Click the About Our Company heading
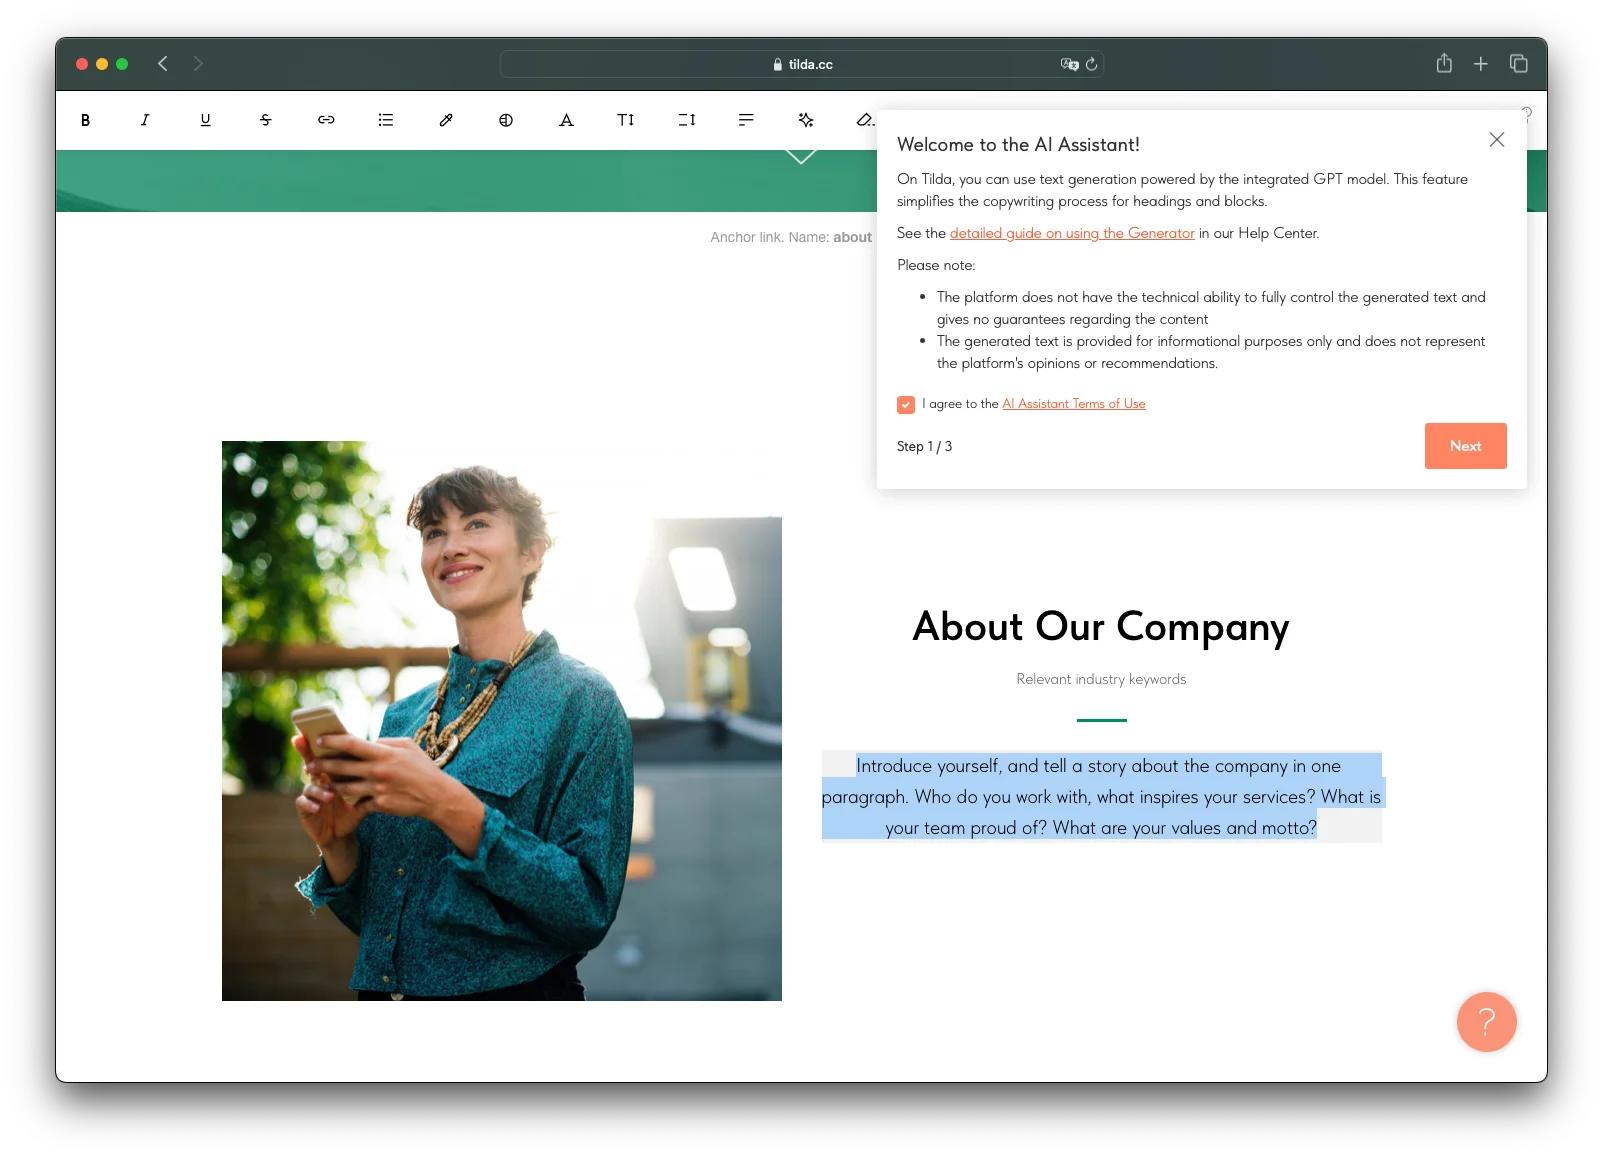Image resolution: width=1603 pixels, height=1156 pixels. pyautogui.click(x=1101, y=628)
